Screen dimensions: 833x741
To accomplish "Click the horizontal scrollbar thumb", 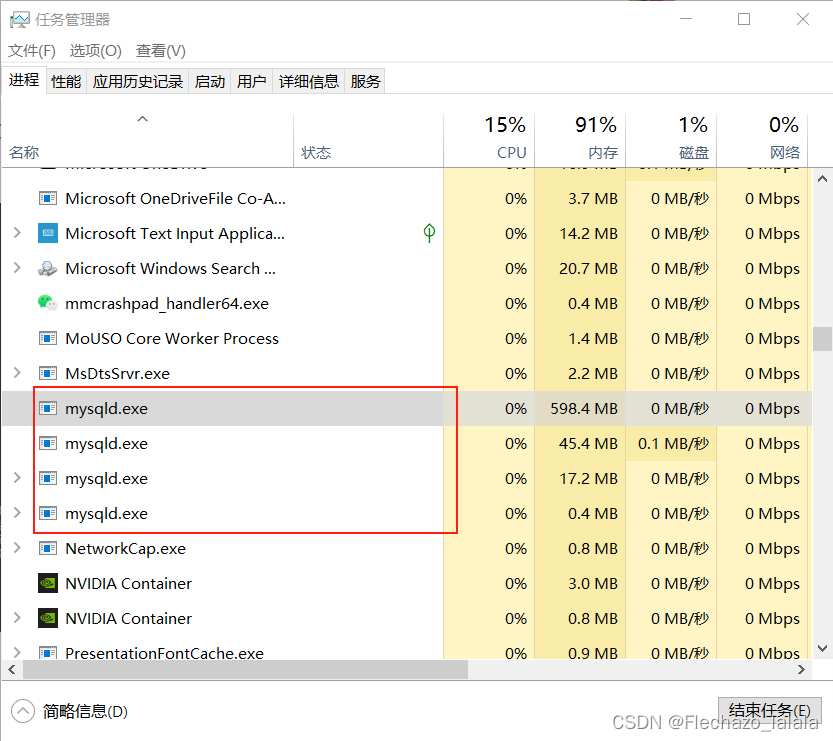I will [x=245, y=670].
